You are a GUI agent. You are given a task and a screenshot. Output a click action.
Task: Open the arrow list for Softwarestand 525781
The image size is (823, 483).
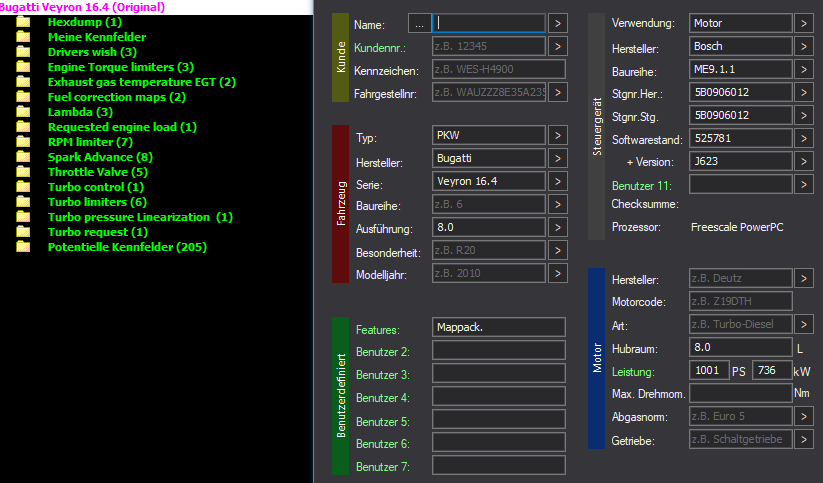tap(804, 139)
